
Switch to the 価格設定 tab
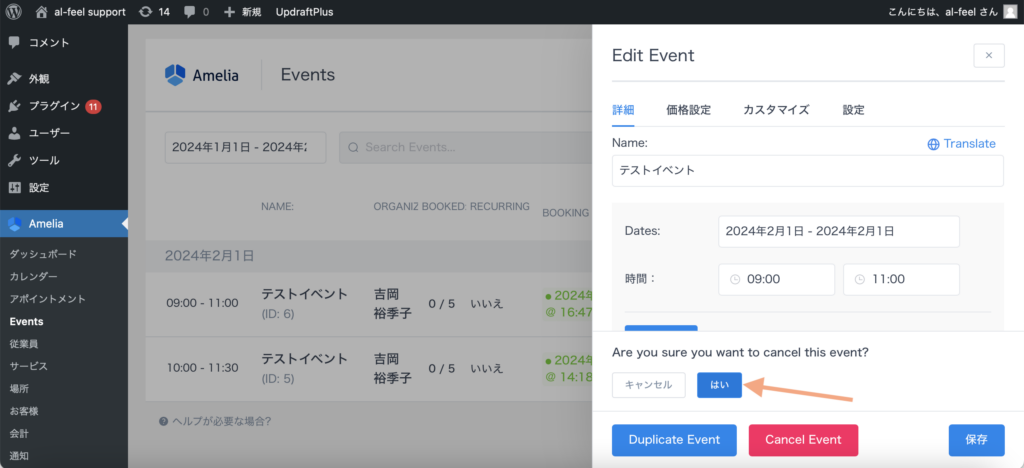click(688, 110)
